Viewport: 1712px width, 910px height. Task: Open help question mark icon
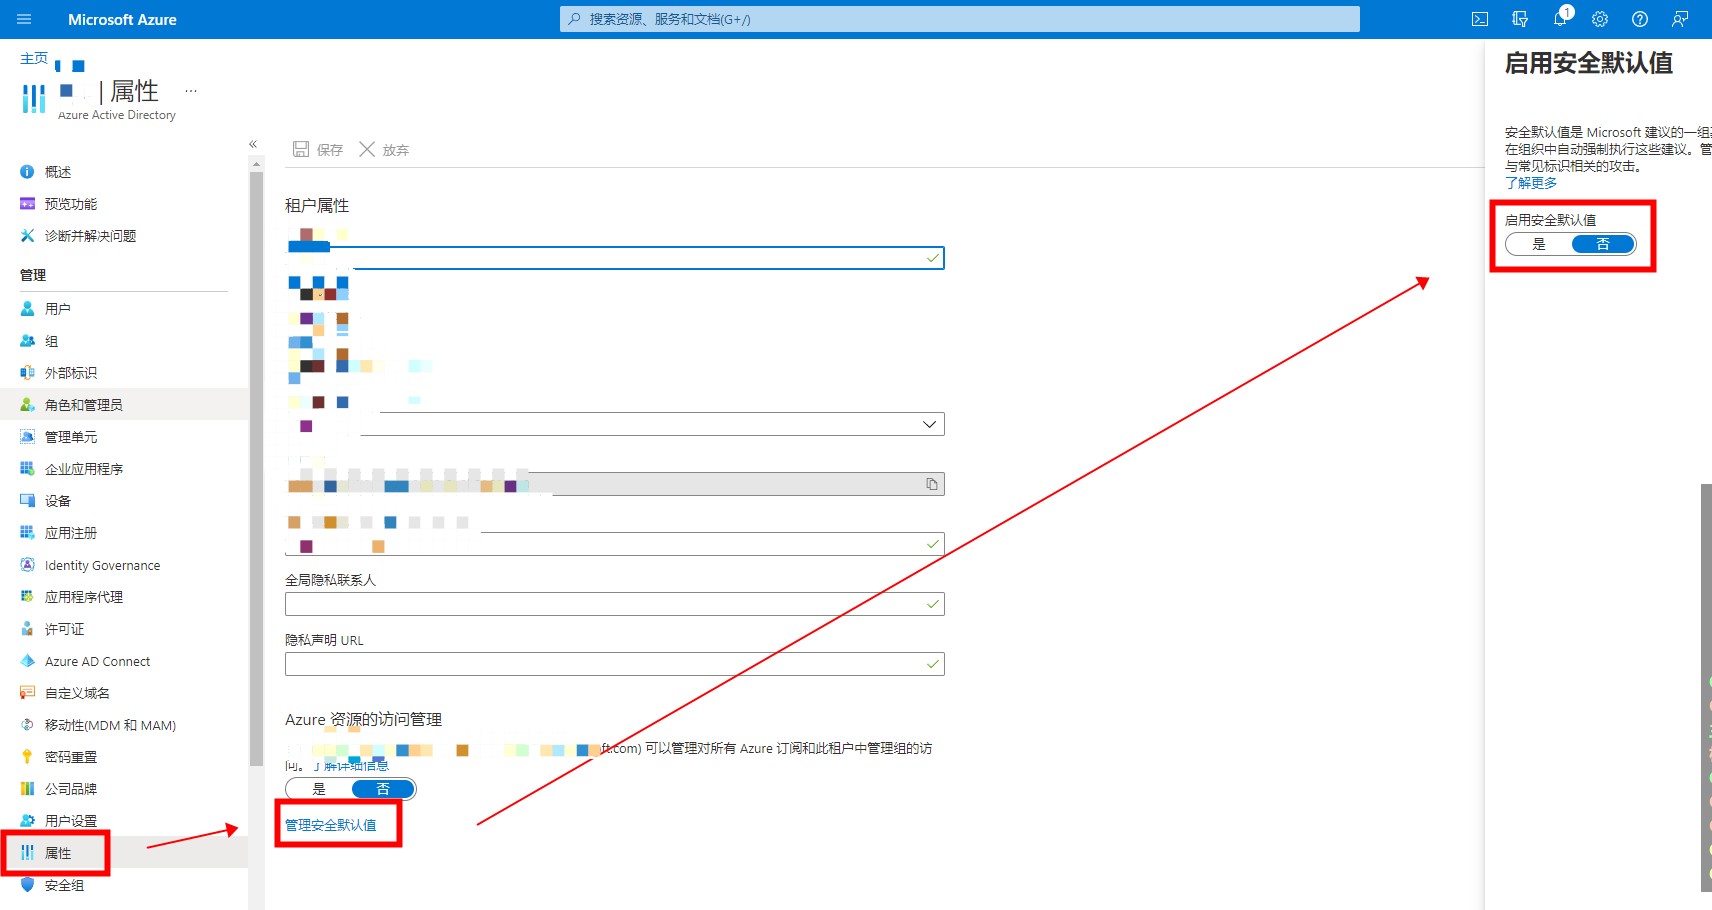click(x=1640, y=19)
